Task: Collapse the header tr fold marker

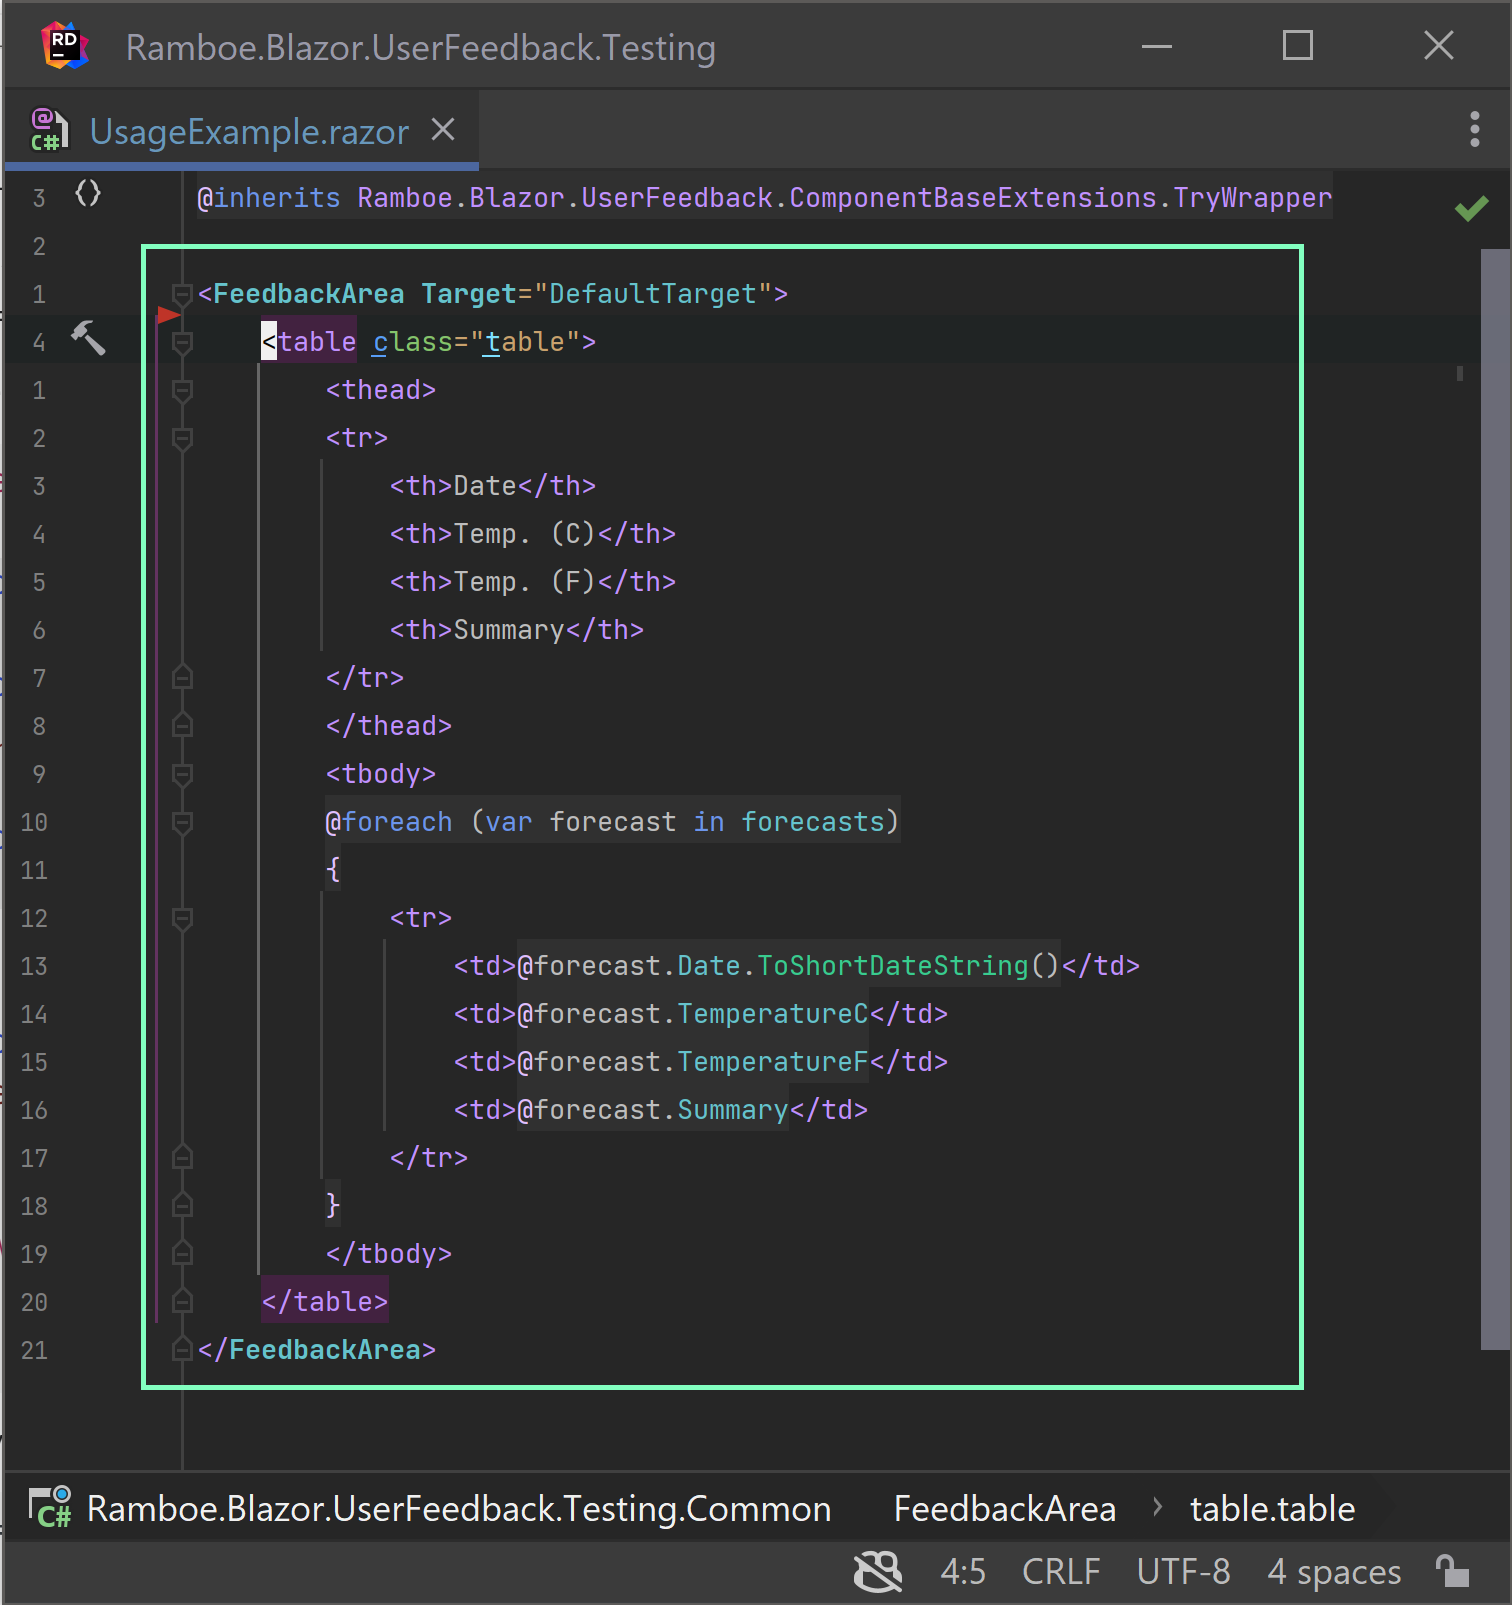Action: (x=182, y=438)
